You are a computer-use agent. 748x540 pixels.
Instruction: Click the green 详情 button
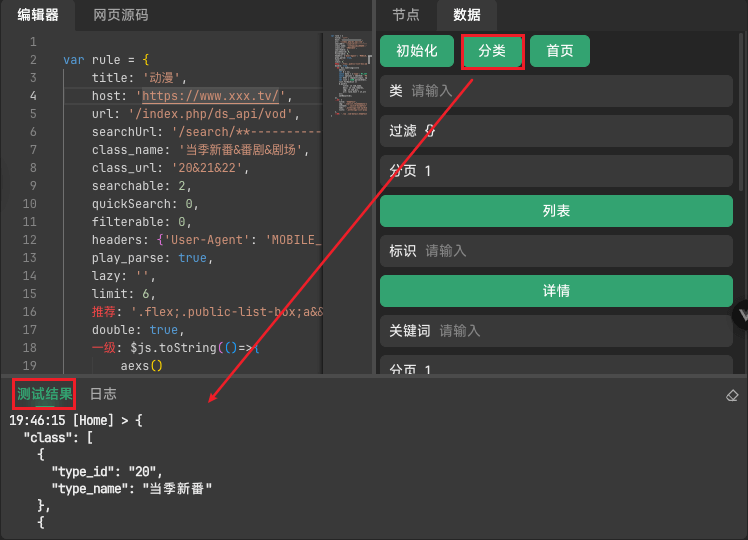(x=556, y=291)
